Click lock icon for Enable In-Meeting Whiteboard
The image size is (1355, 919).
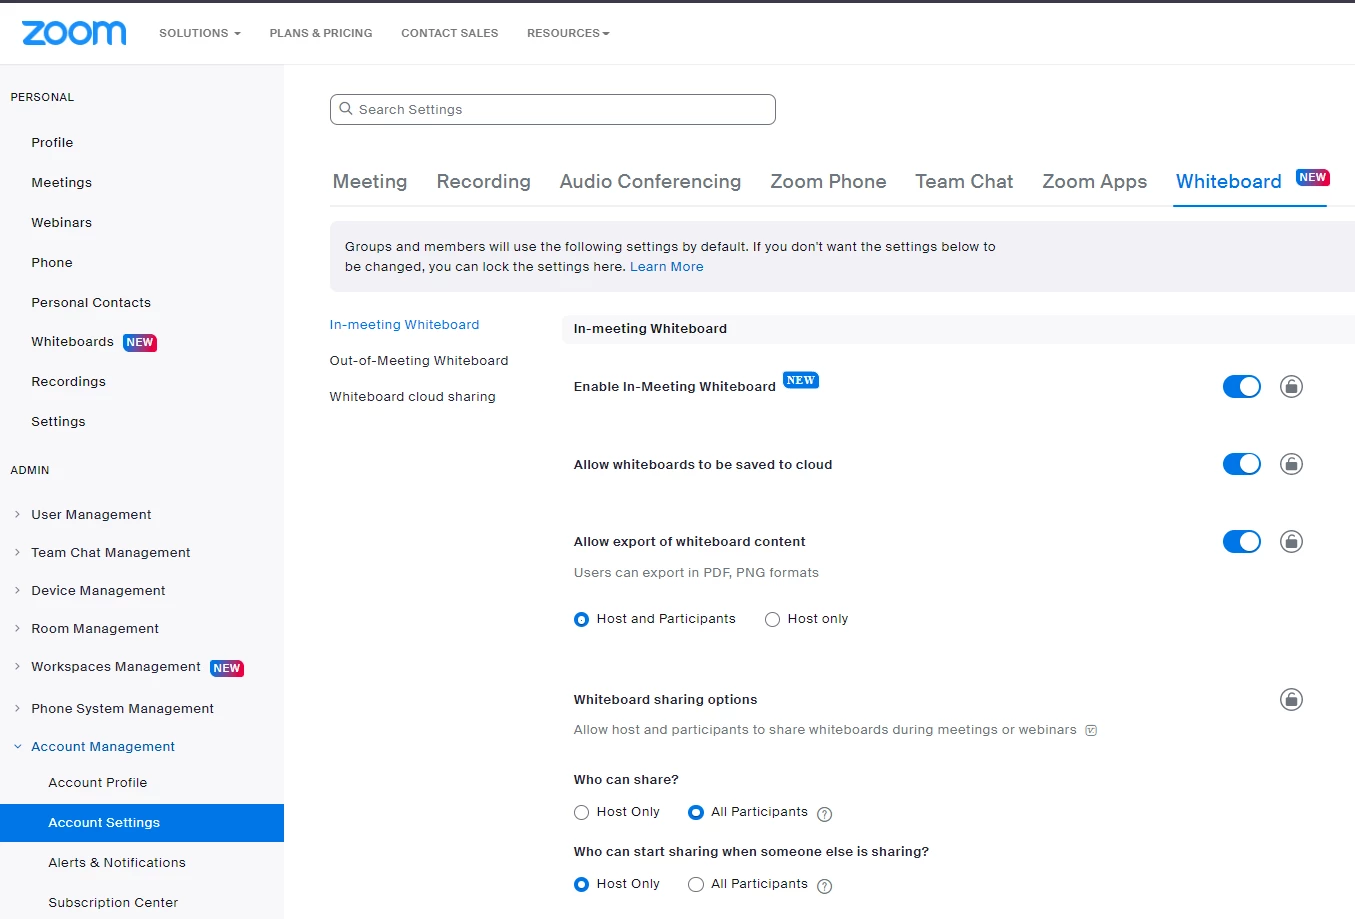pos(1291,387)
